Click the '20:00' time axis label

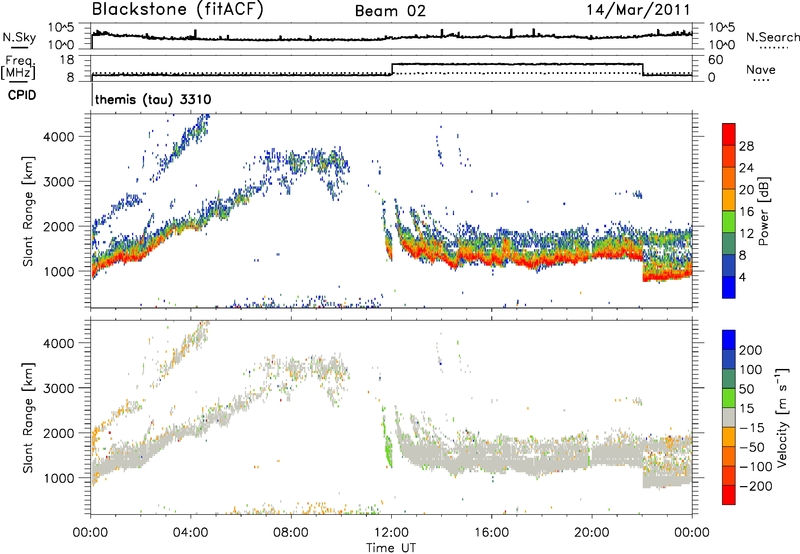[591, 533]
